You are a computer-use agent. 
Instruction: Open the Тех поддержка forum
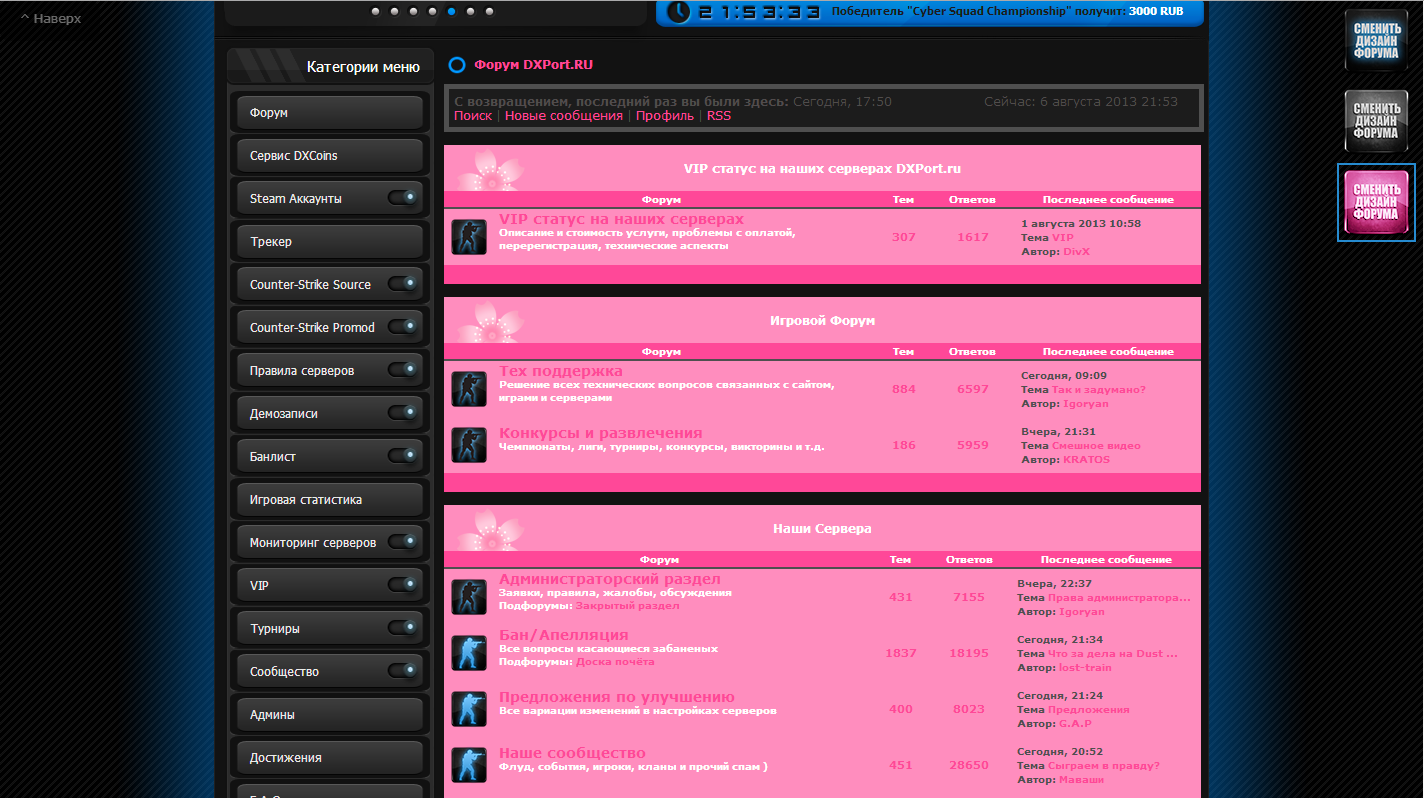click(x=561, y=371)
